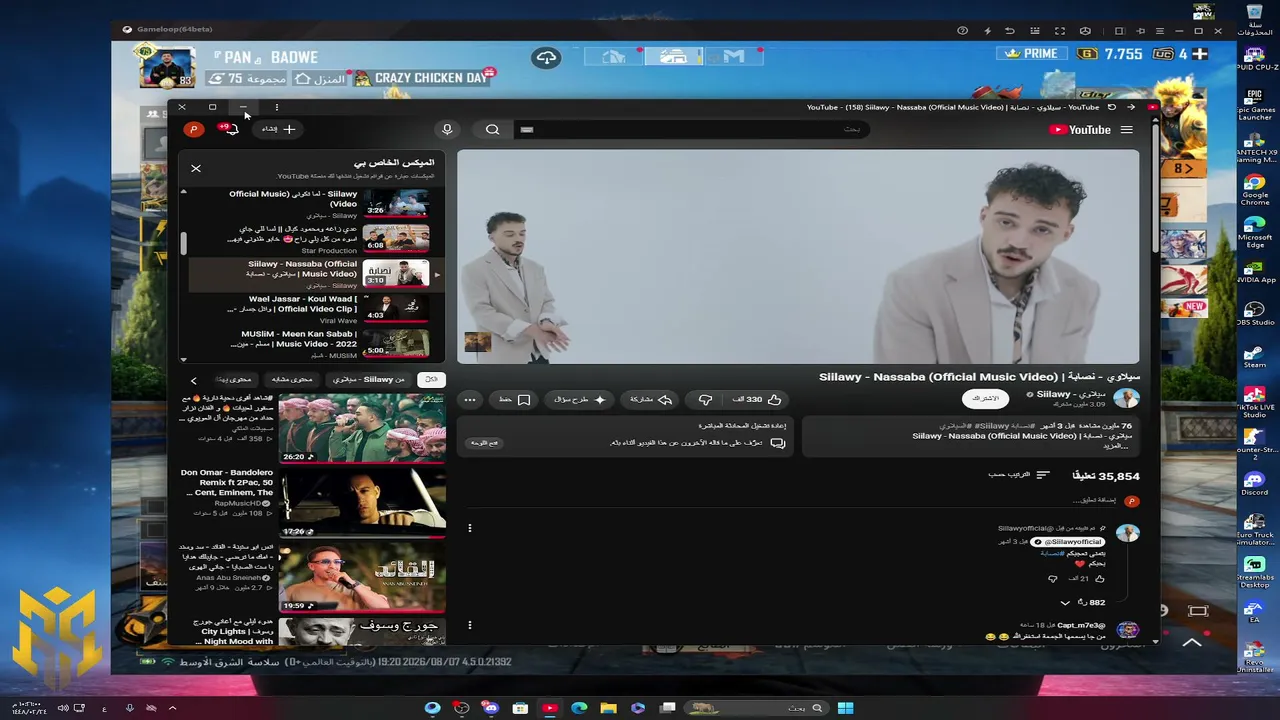Open the YouTube hamburger guide menu

pyautogui.click(x=1126, y=129)
